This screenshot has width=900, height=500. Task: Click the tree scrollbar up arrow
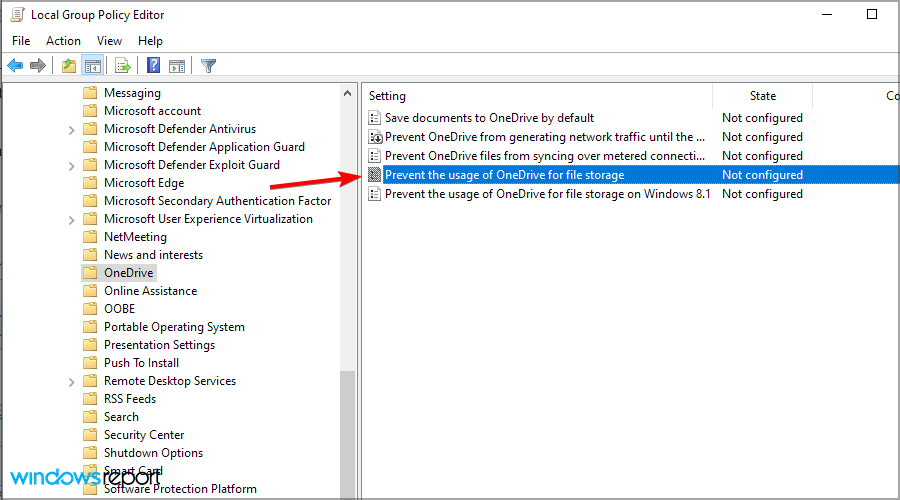point(347,92)
